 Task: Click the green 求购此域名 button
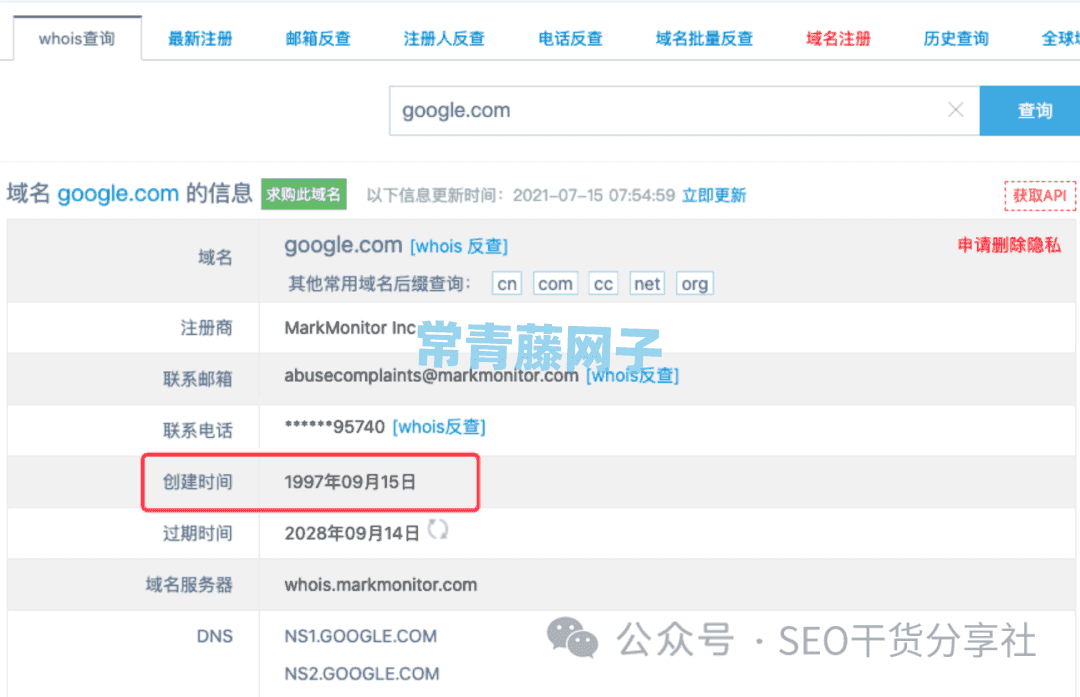tap(304, 194)
